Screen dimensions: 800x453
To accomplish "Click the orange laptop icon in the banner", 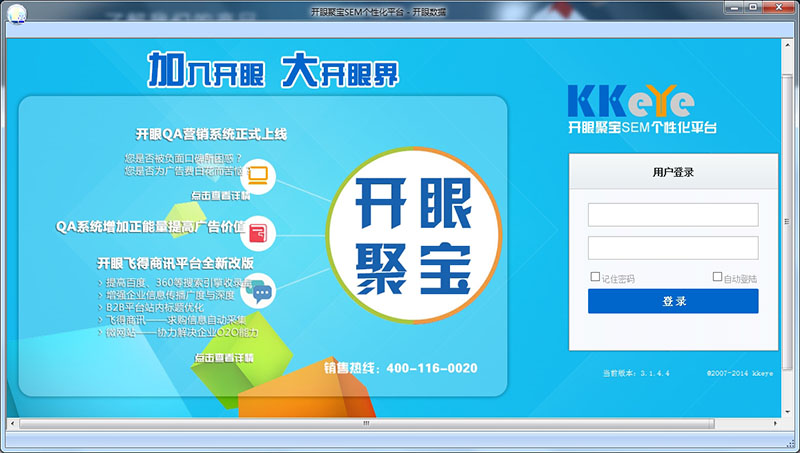I will [258, 177].
